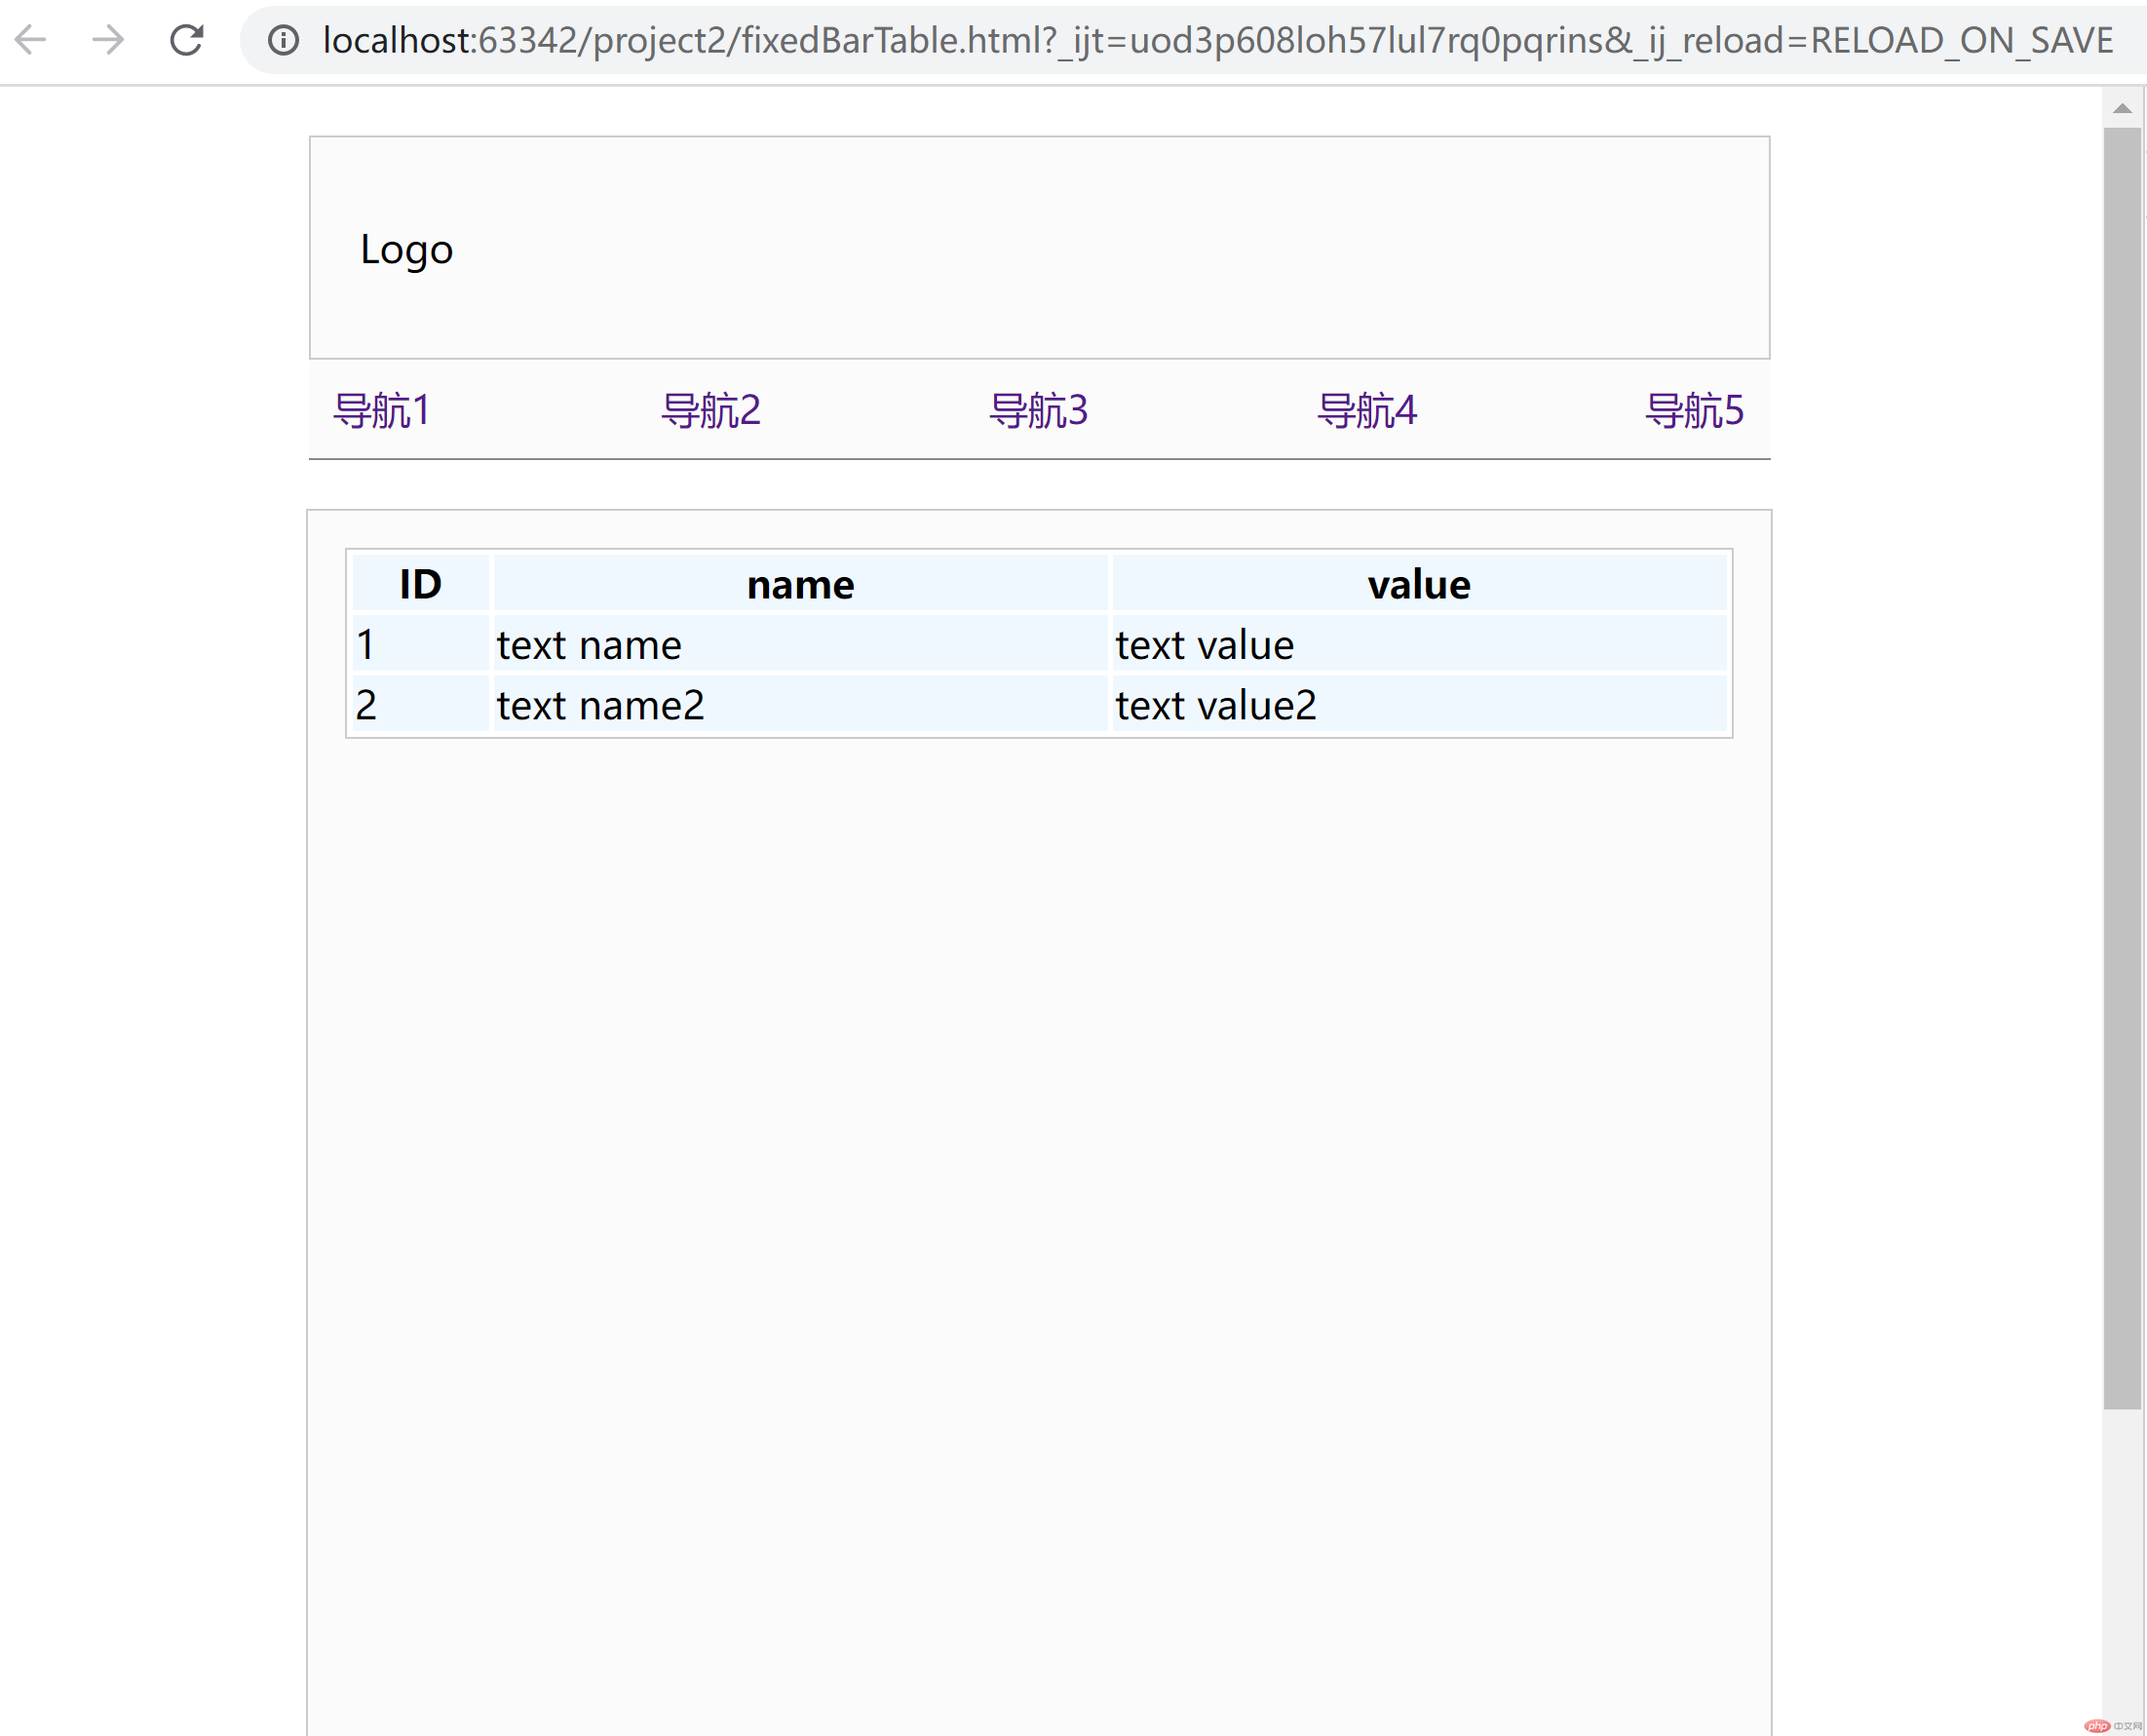Open the 导航2 navigation link
The height and width of the screenshot is (1736, 2147).
pos(711,410)
